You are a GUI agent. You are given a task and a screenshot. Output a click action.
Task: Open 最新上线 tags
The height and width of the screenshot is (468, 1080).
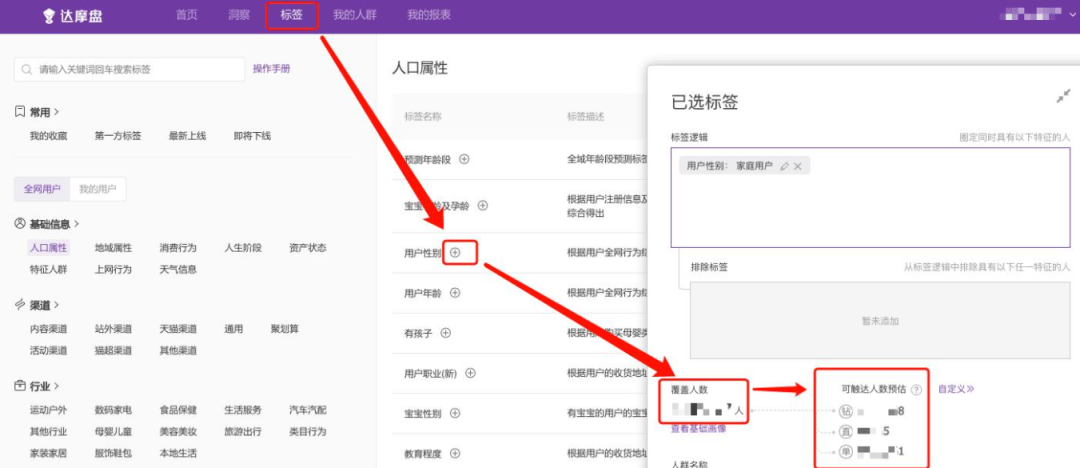pos(187,136)
